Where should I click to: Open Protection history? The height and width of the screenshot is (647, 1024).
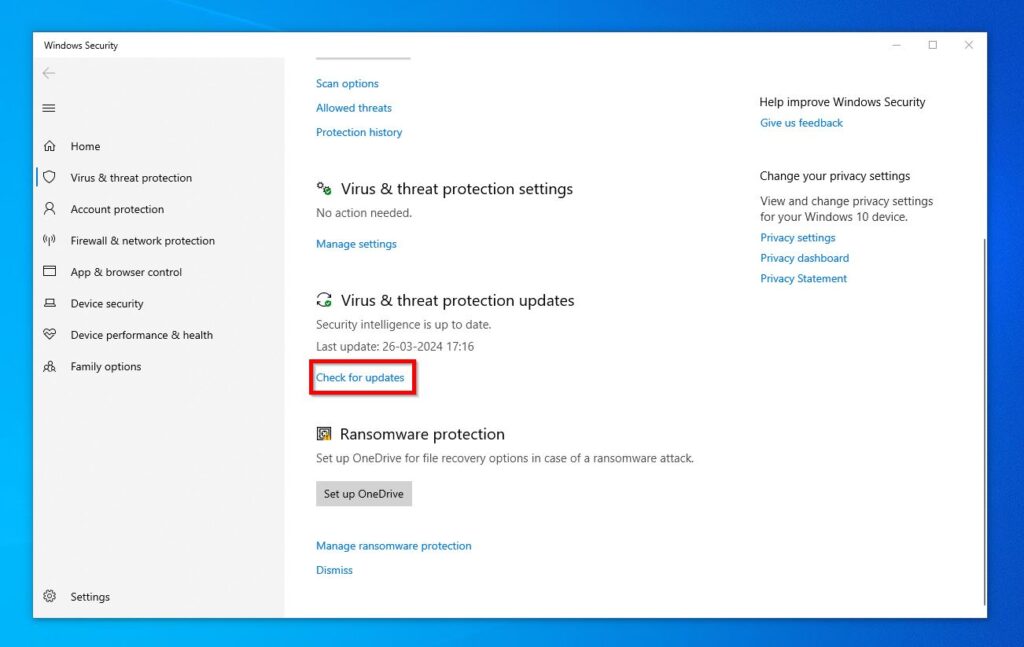pos(359,131)
